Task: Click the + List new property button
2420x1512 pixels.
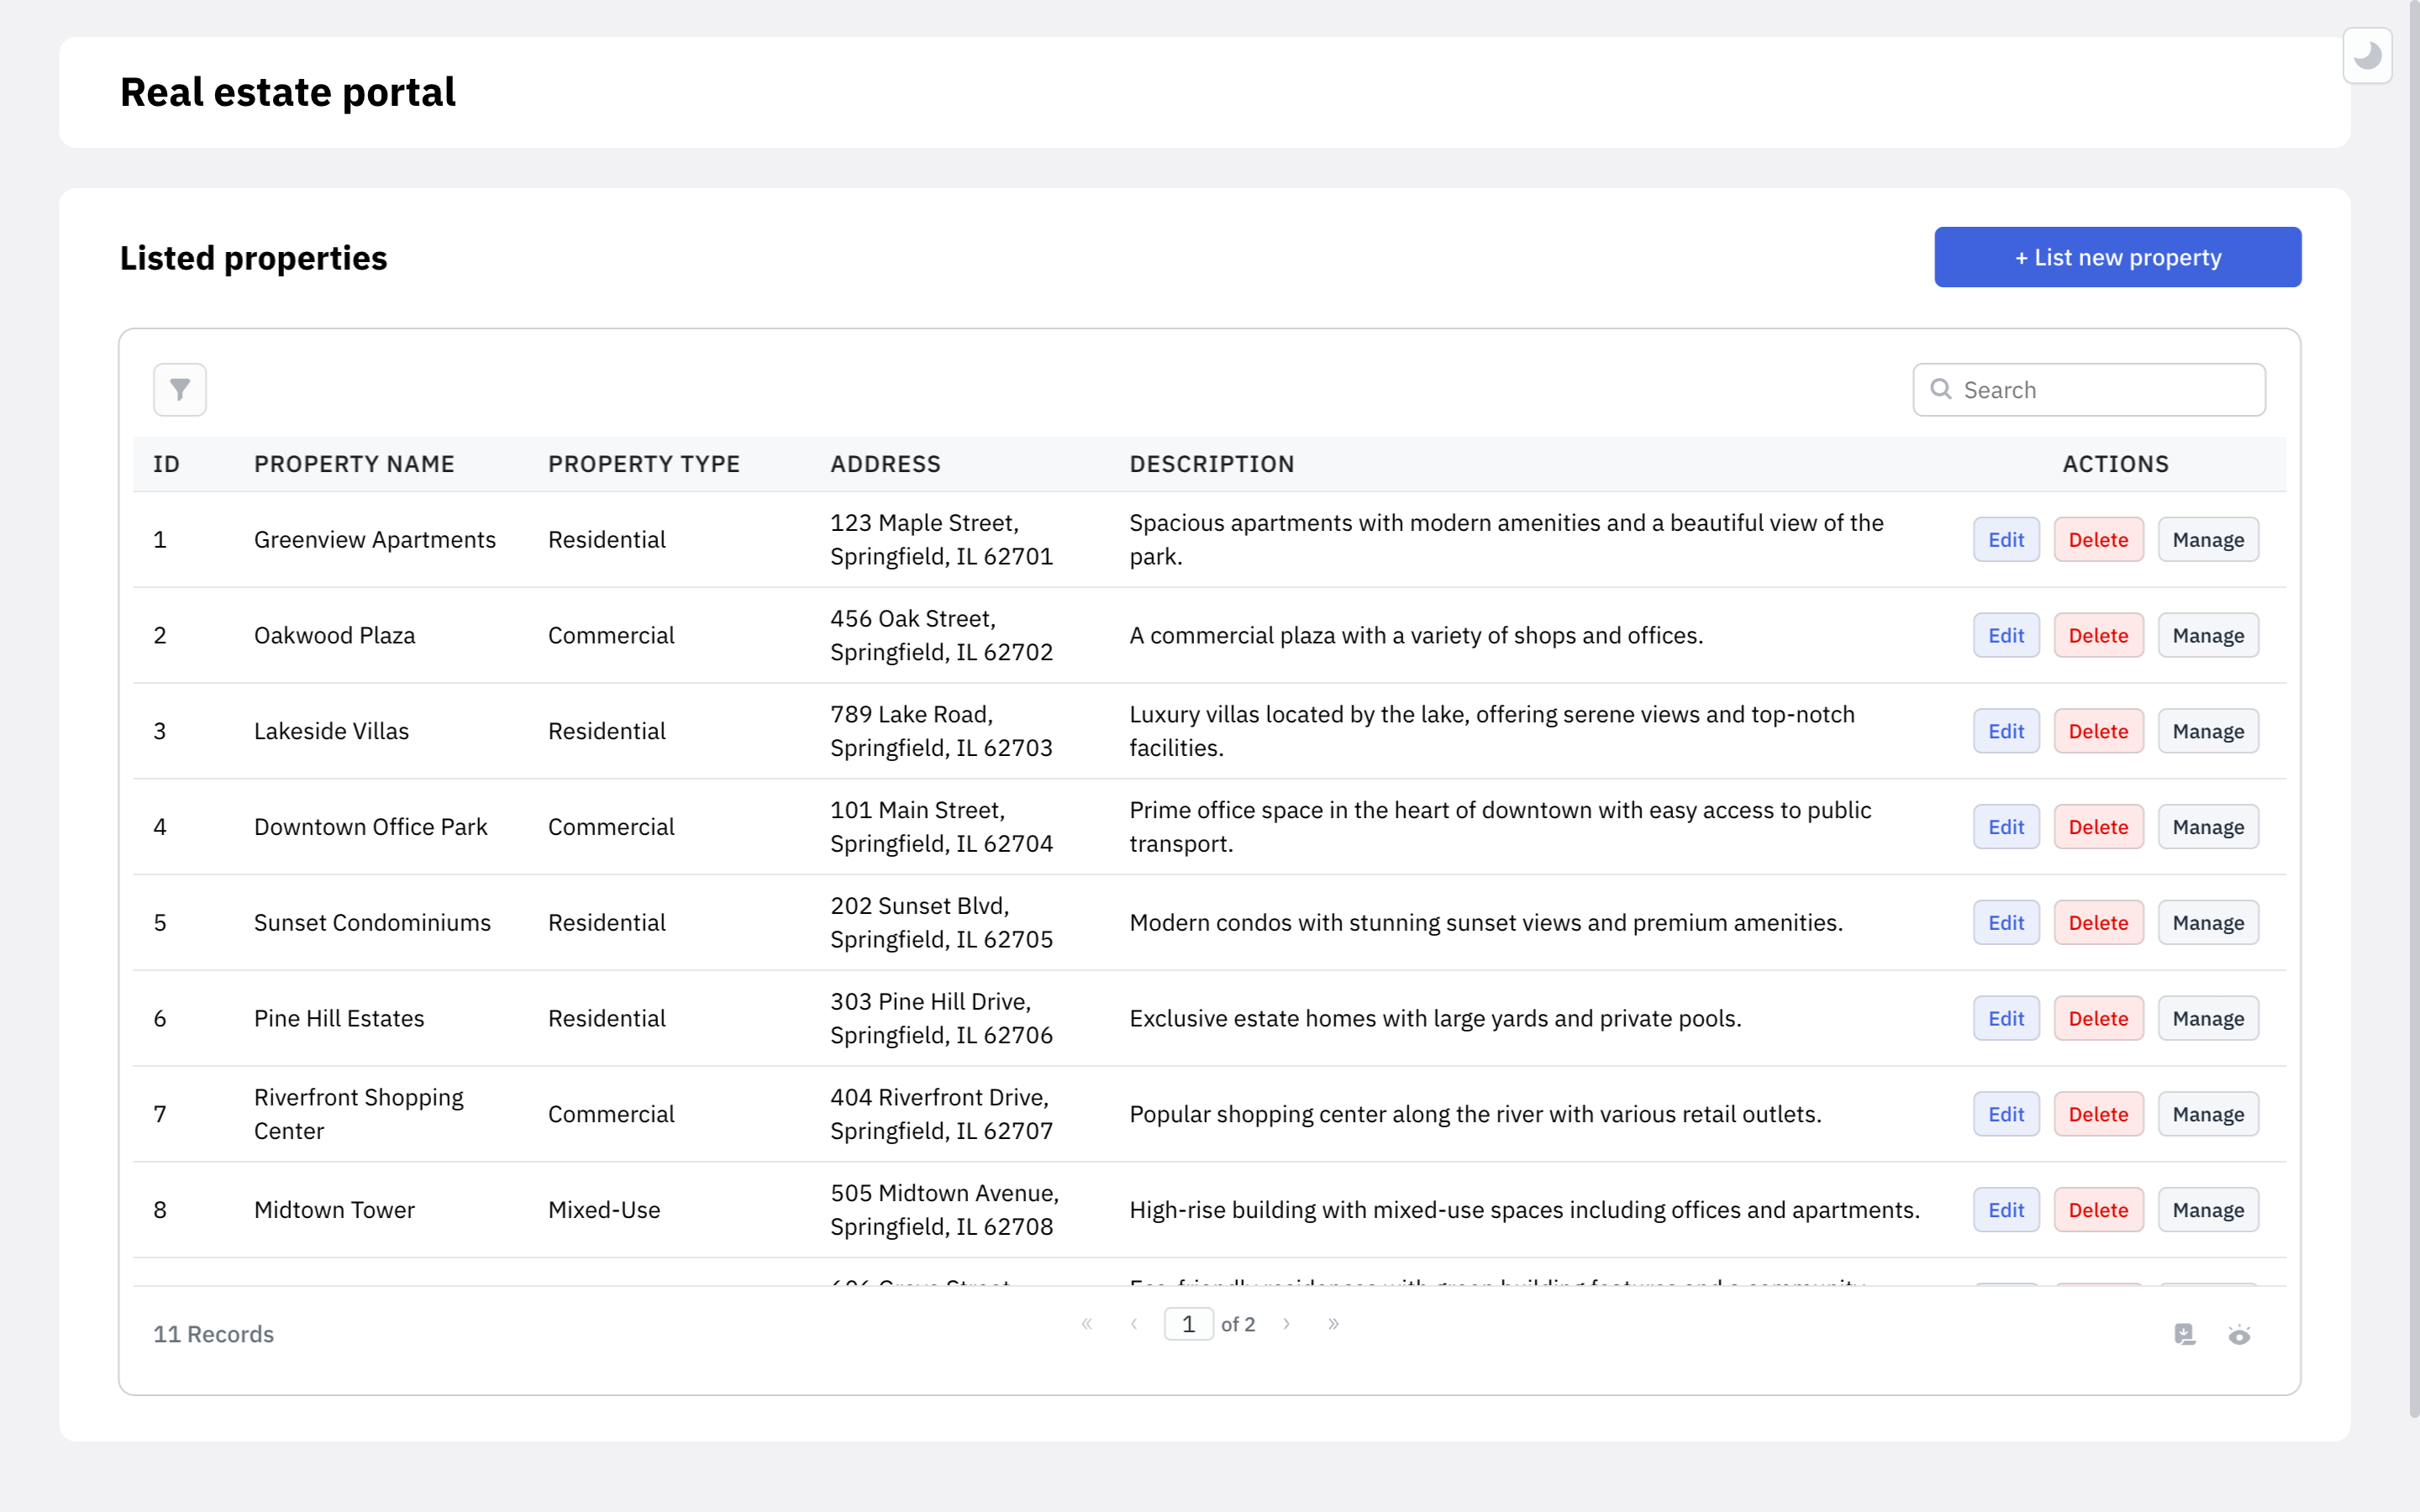Action: point(2117,257)
